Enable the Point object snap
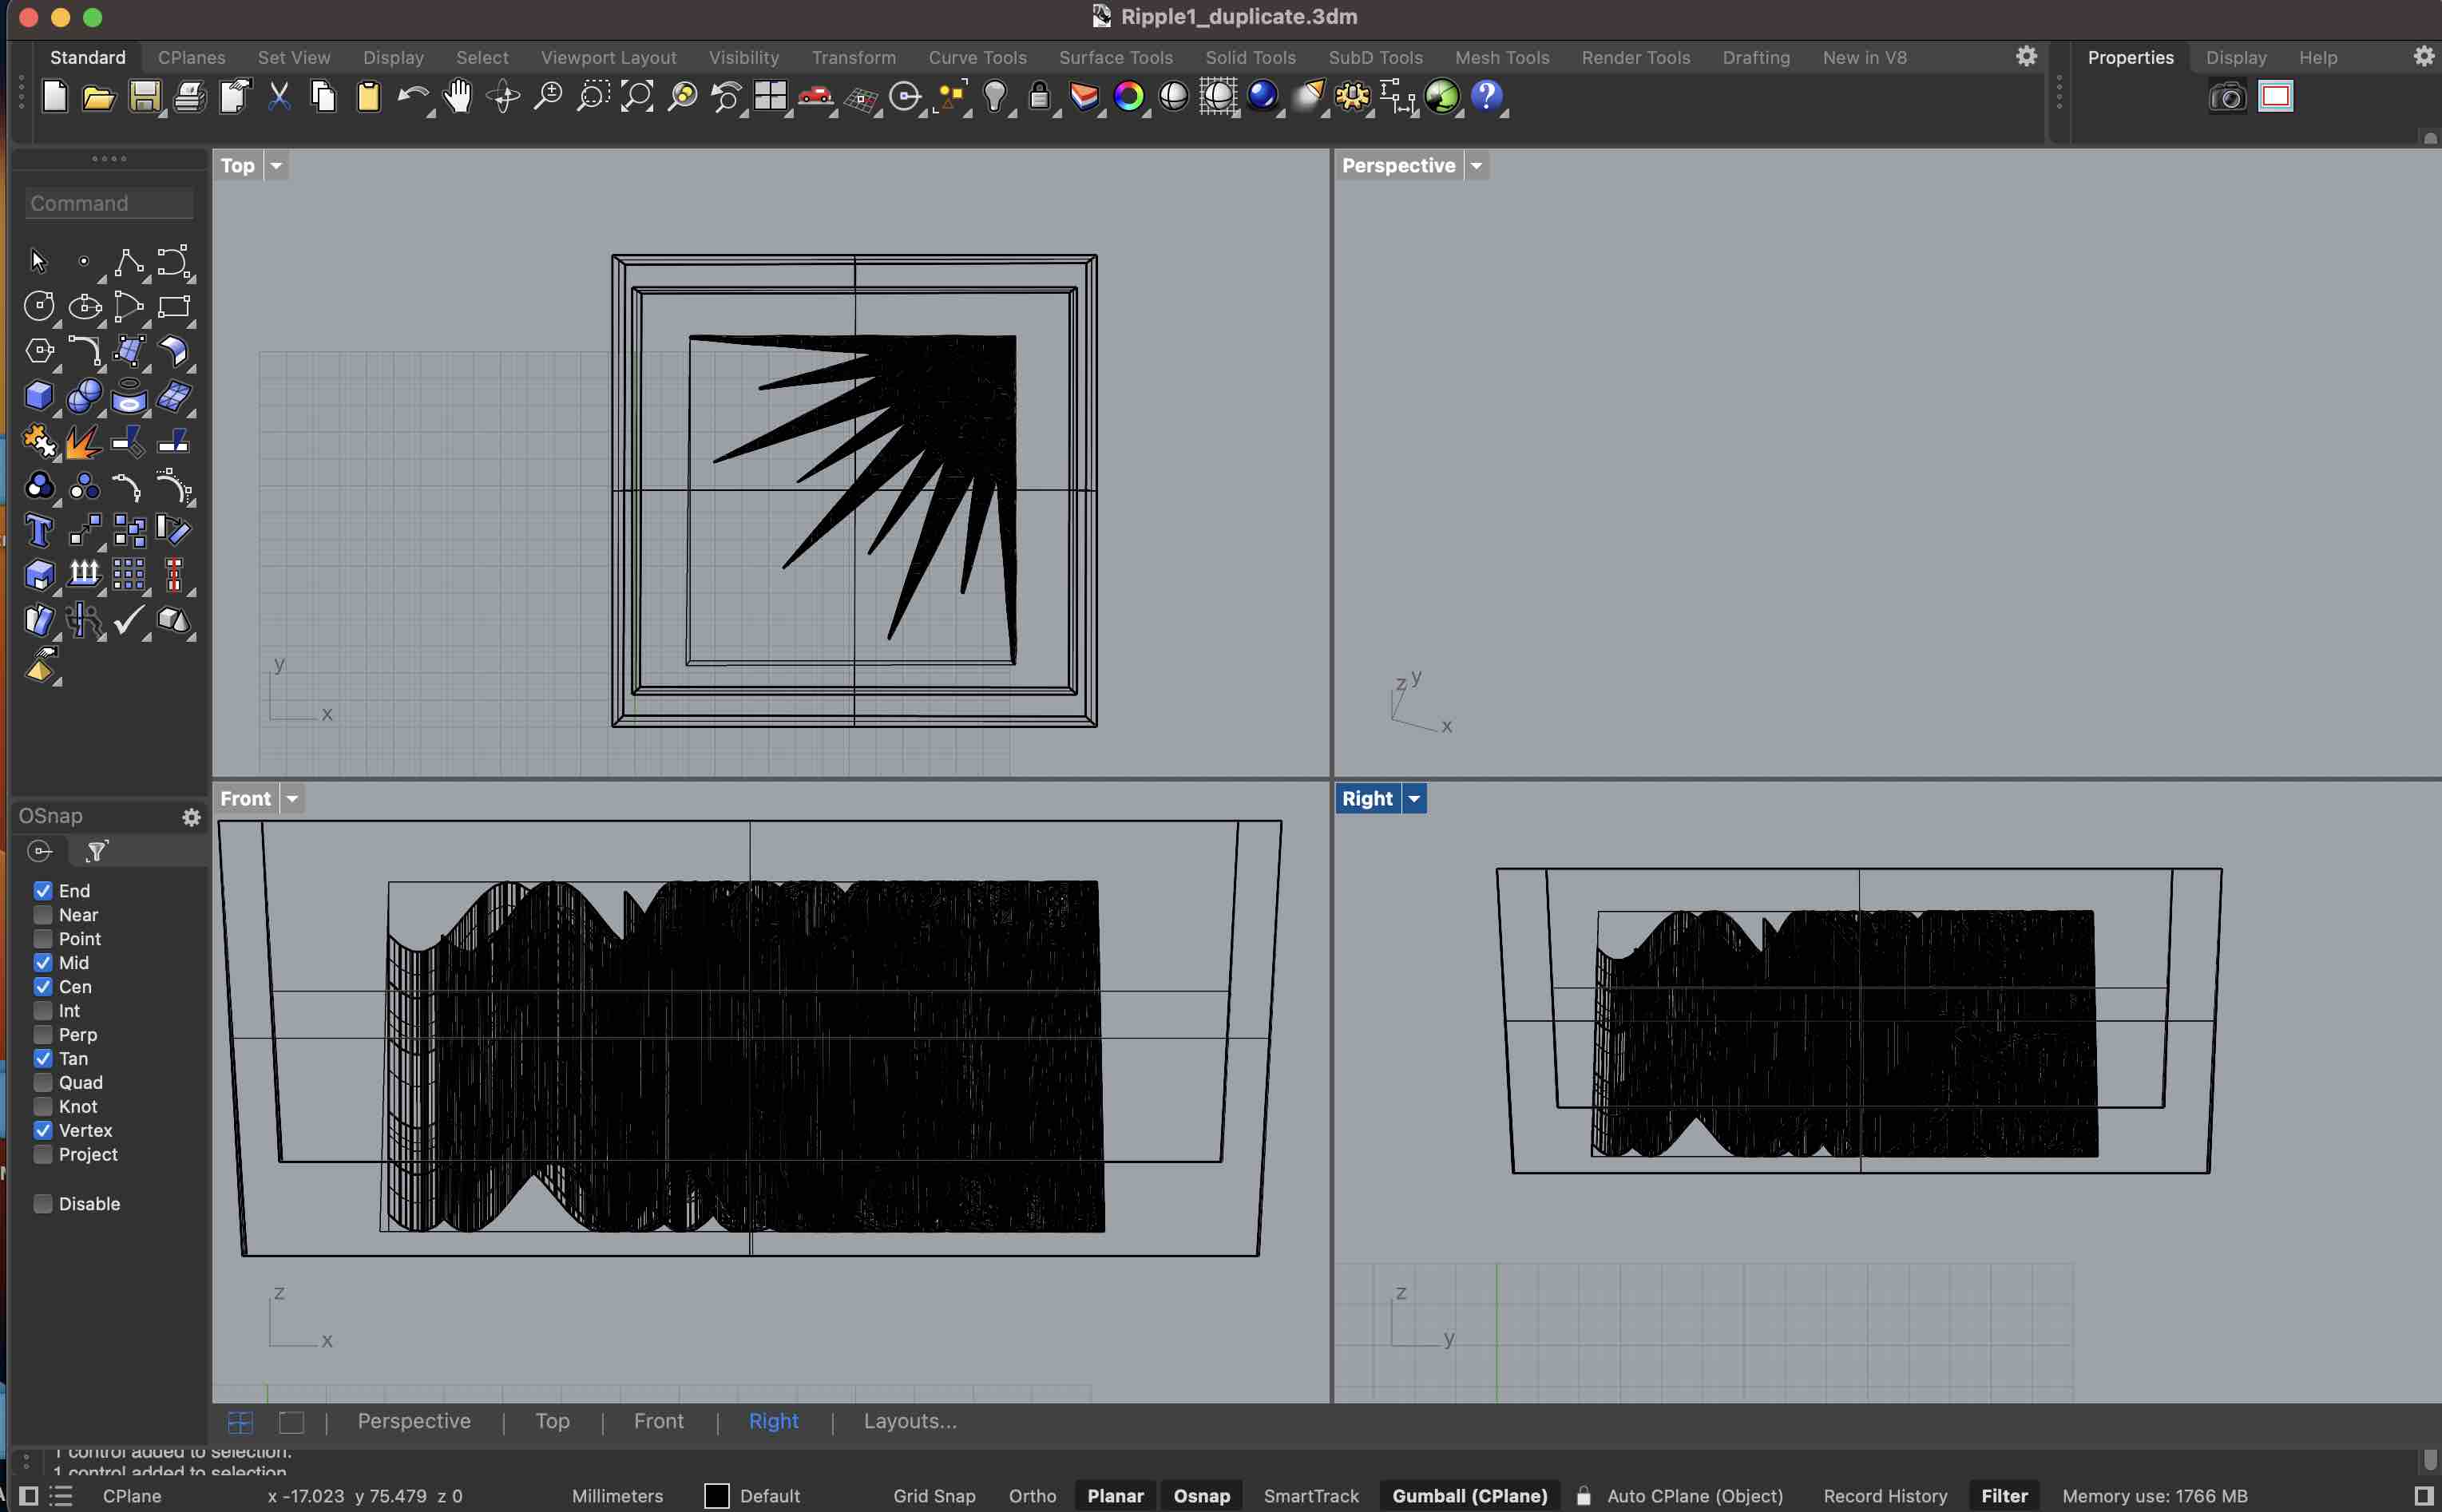 [43, 939]
